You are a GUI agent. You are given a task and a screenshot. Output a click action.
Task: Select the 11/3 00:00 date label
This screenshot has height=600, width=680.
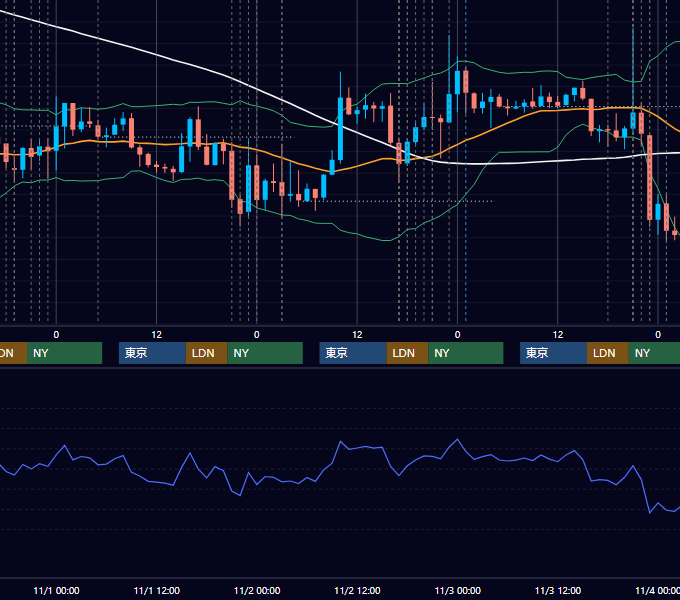458,590
